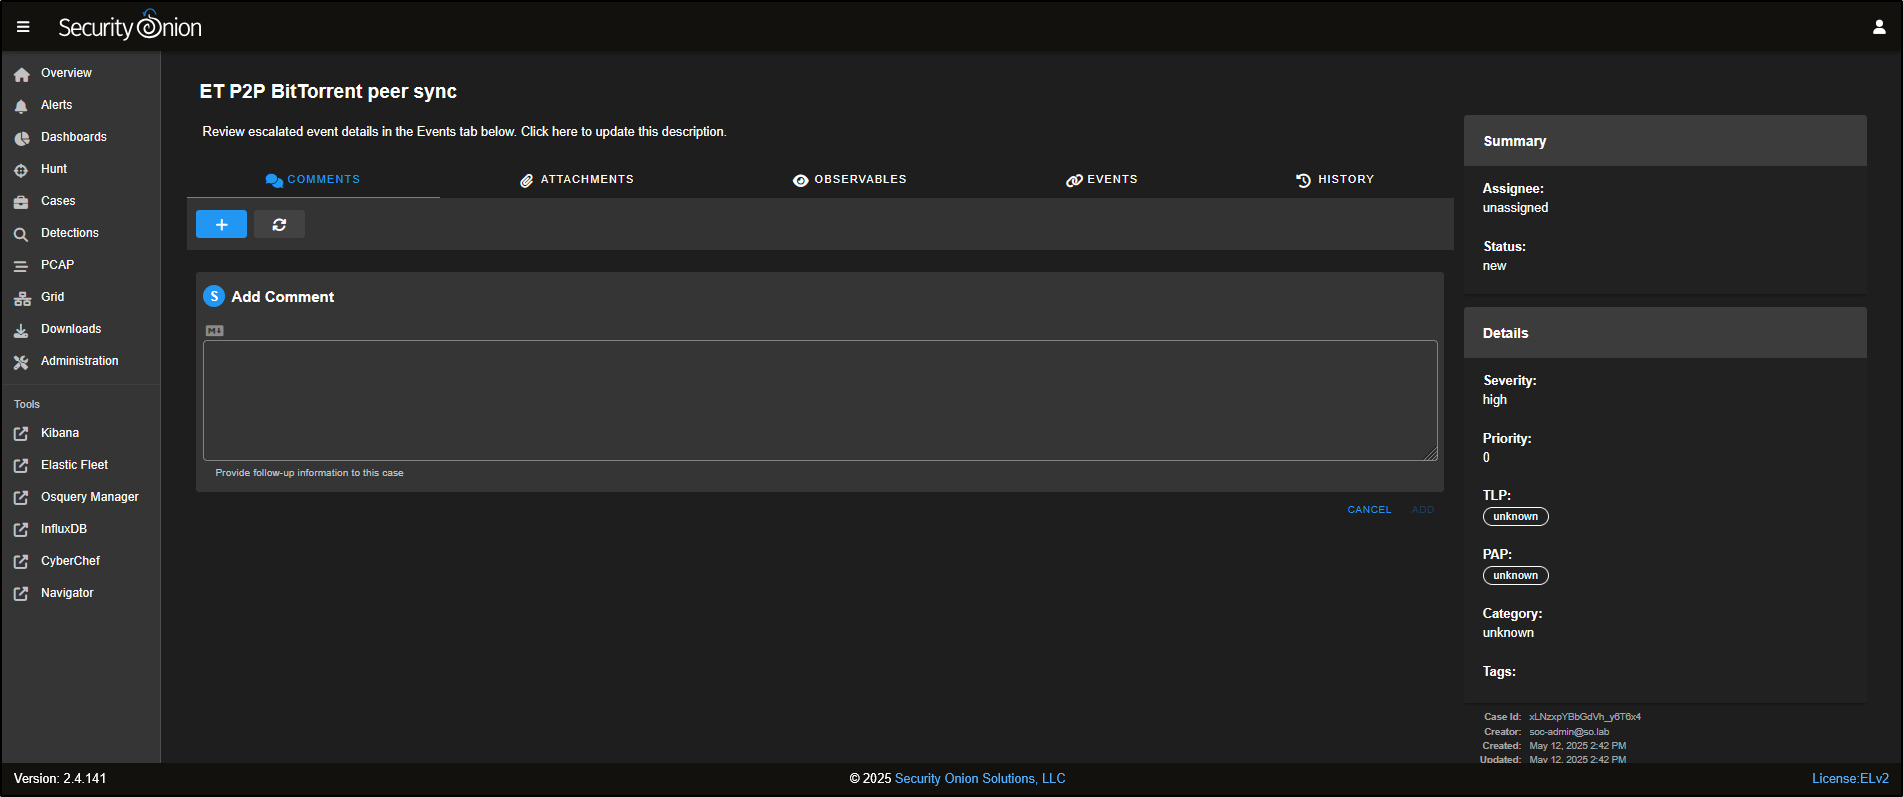Launch CyberChef from Tools
Image resolution: width=1903 pixels, height=797 pixels.
click(70, 561)
